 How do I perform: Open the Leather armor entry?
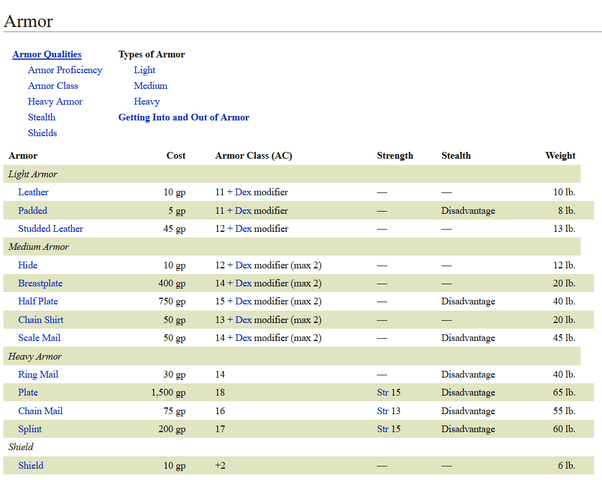(33, 192)
